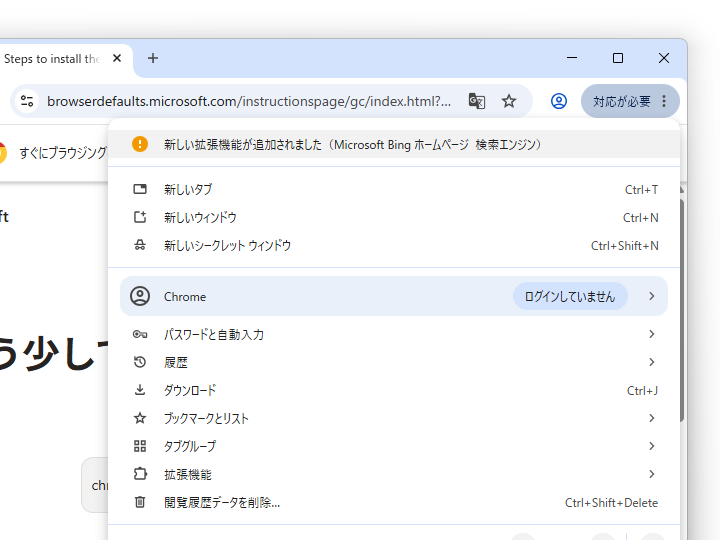Bookmark this page with the star icon

point(509,101)
